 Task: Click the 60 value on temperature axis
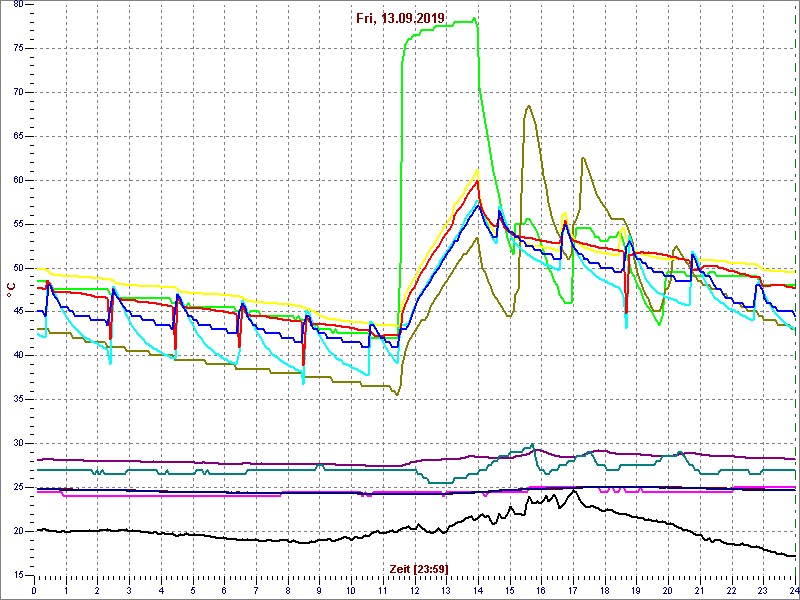click(x=17, y=180)
